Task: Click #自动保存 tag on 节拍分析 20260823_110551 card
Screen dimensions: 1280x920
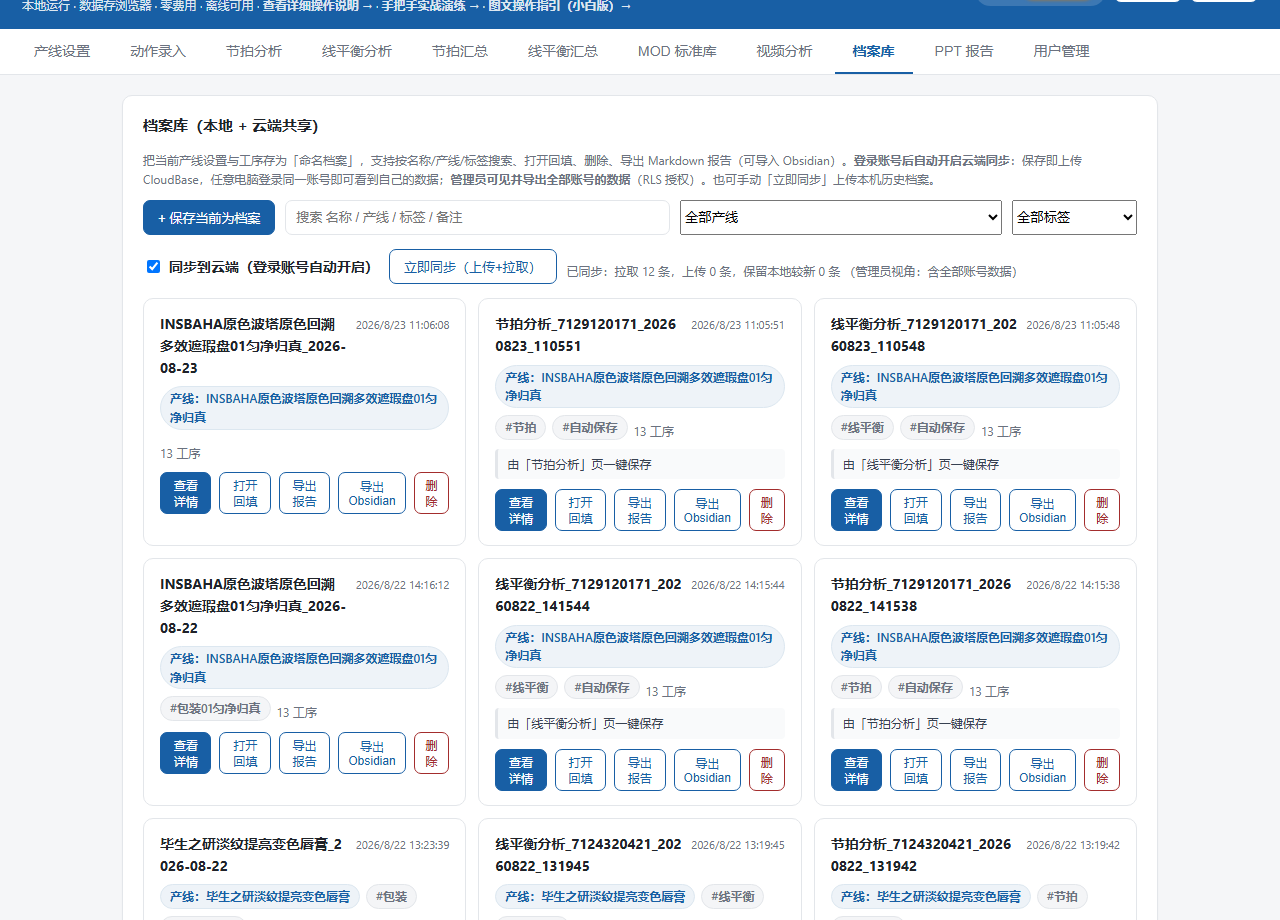Action: tap(590, 428)
